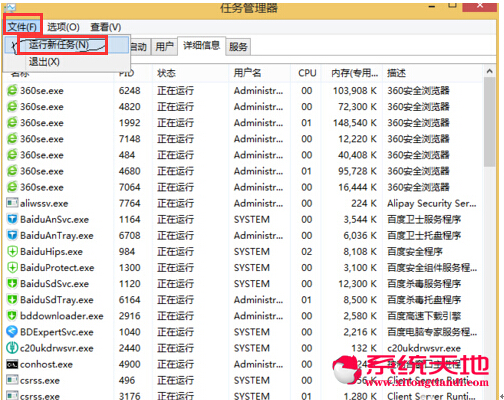Click the bddownloader.exe icon

[x=12, y=315]
